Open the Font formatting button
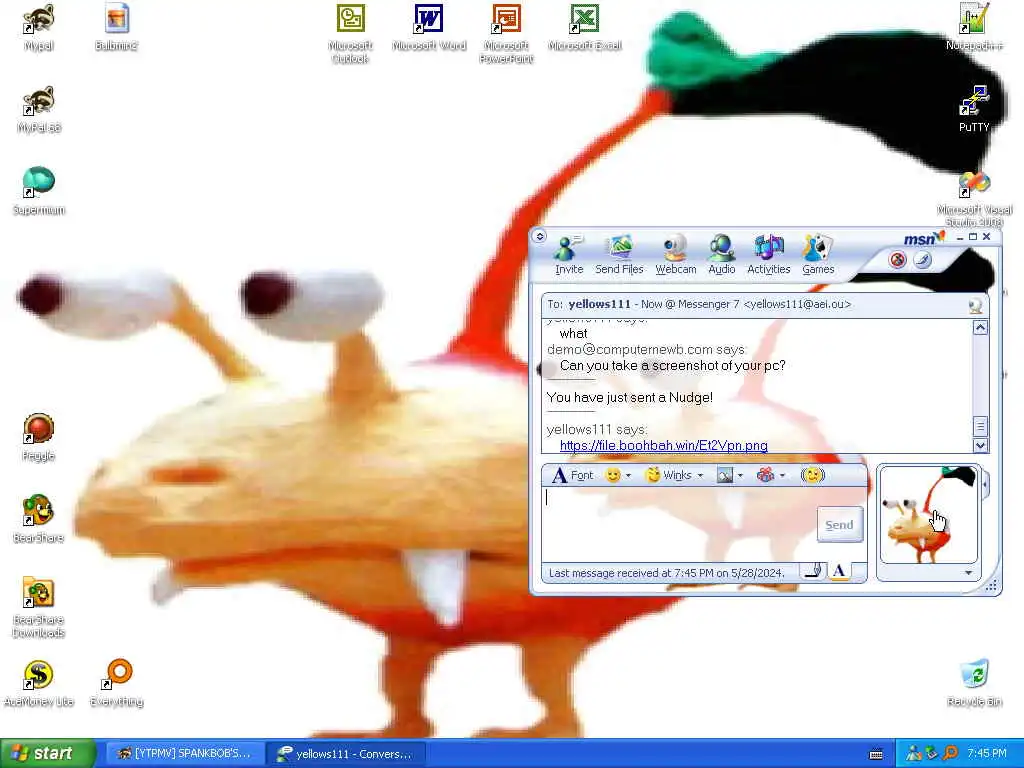Screen dimensions: 1024x768 [x=573, y=475]
